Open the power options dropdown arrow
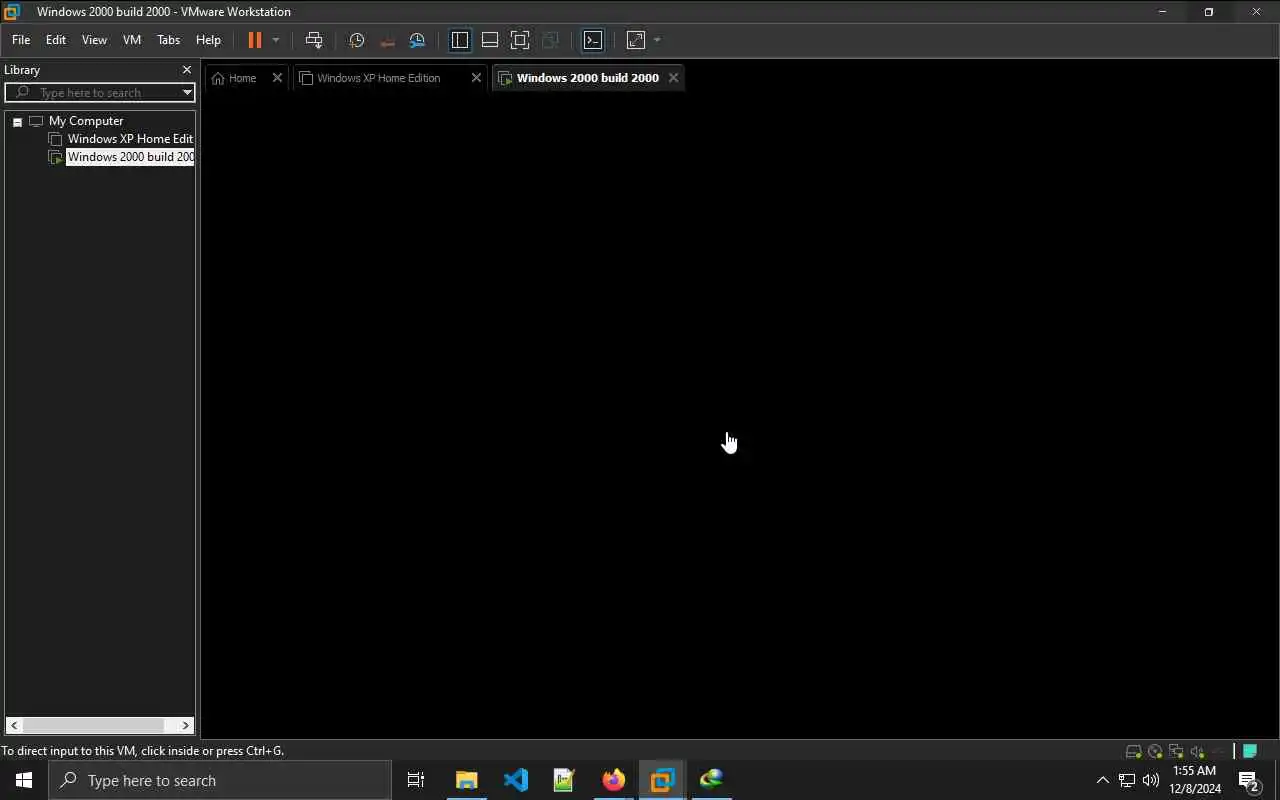The image size is (1280, 800). (276, 40)
